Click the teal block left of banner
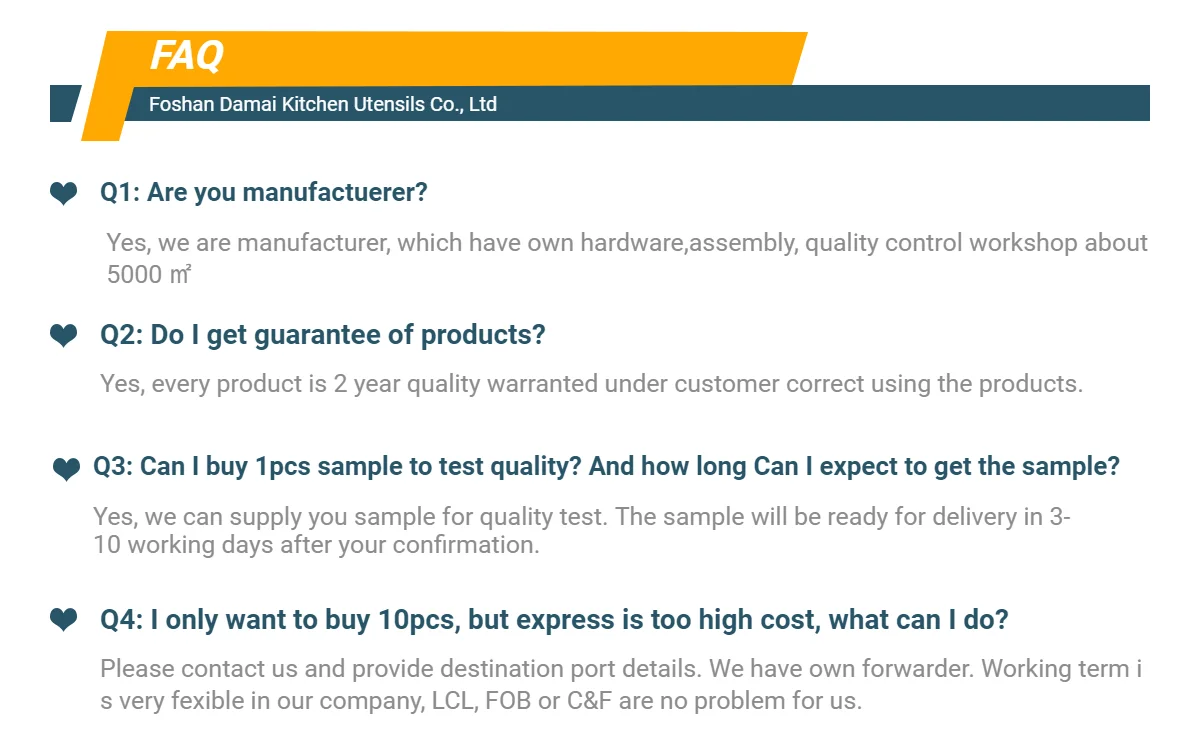 click(x=65, y=104)
